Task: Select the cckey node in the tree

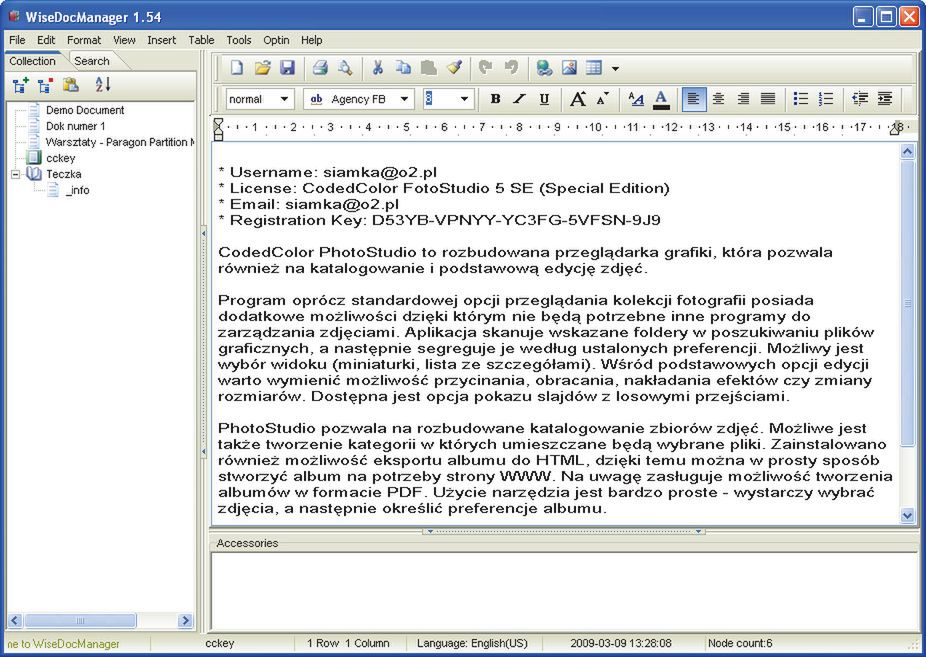Action: tap(60, 158)
